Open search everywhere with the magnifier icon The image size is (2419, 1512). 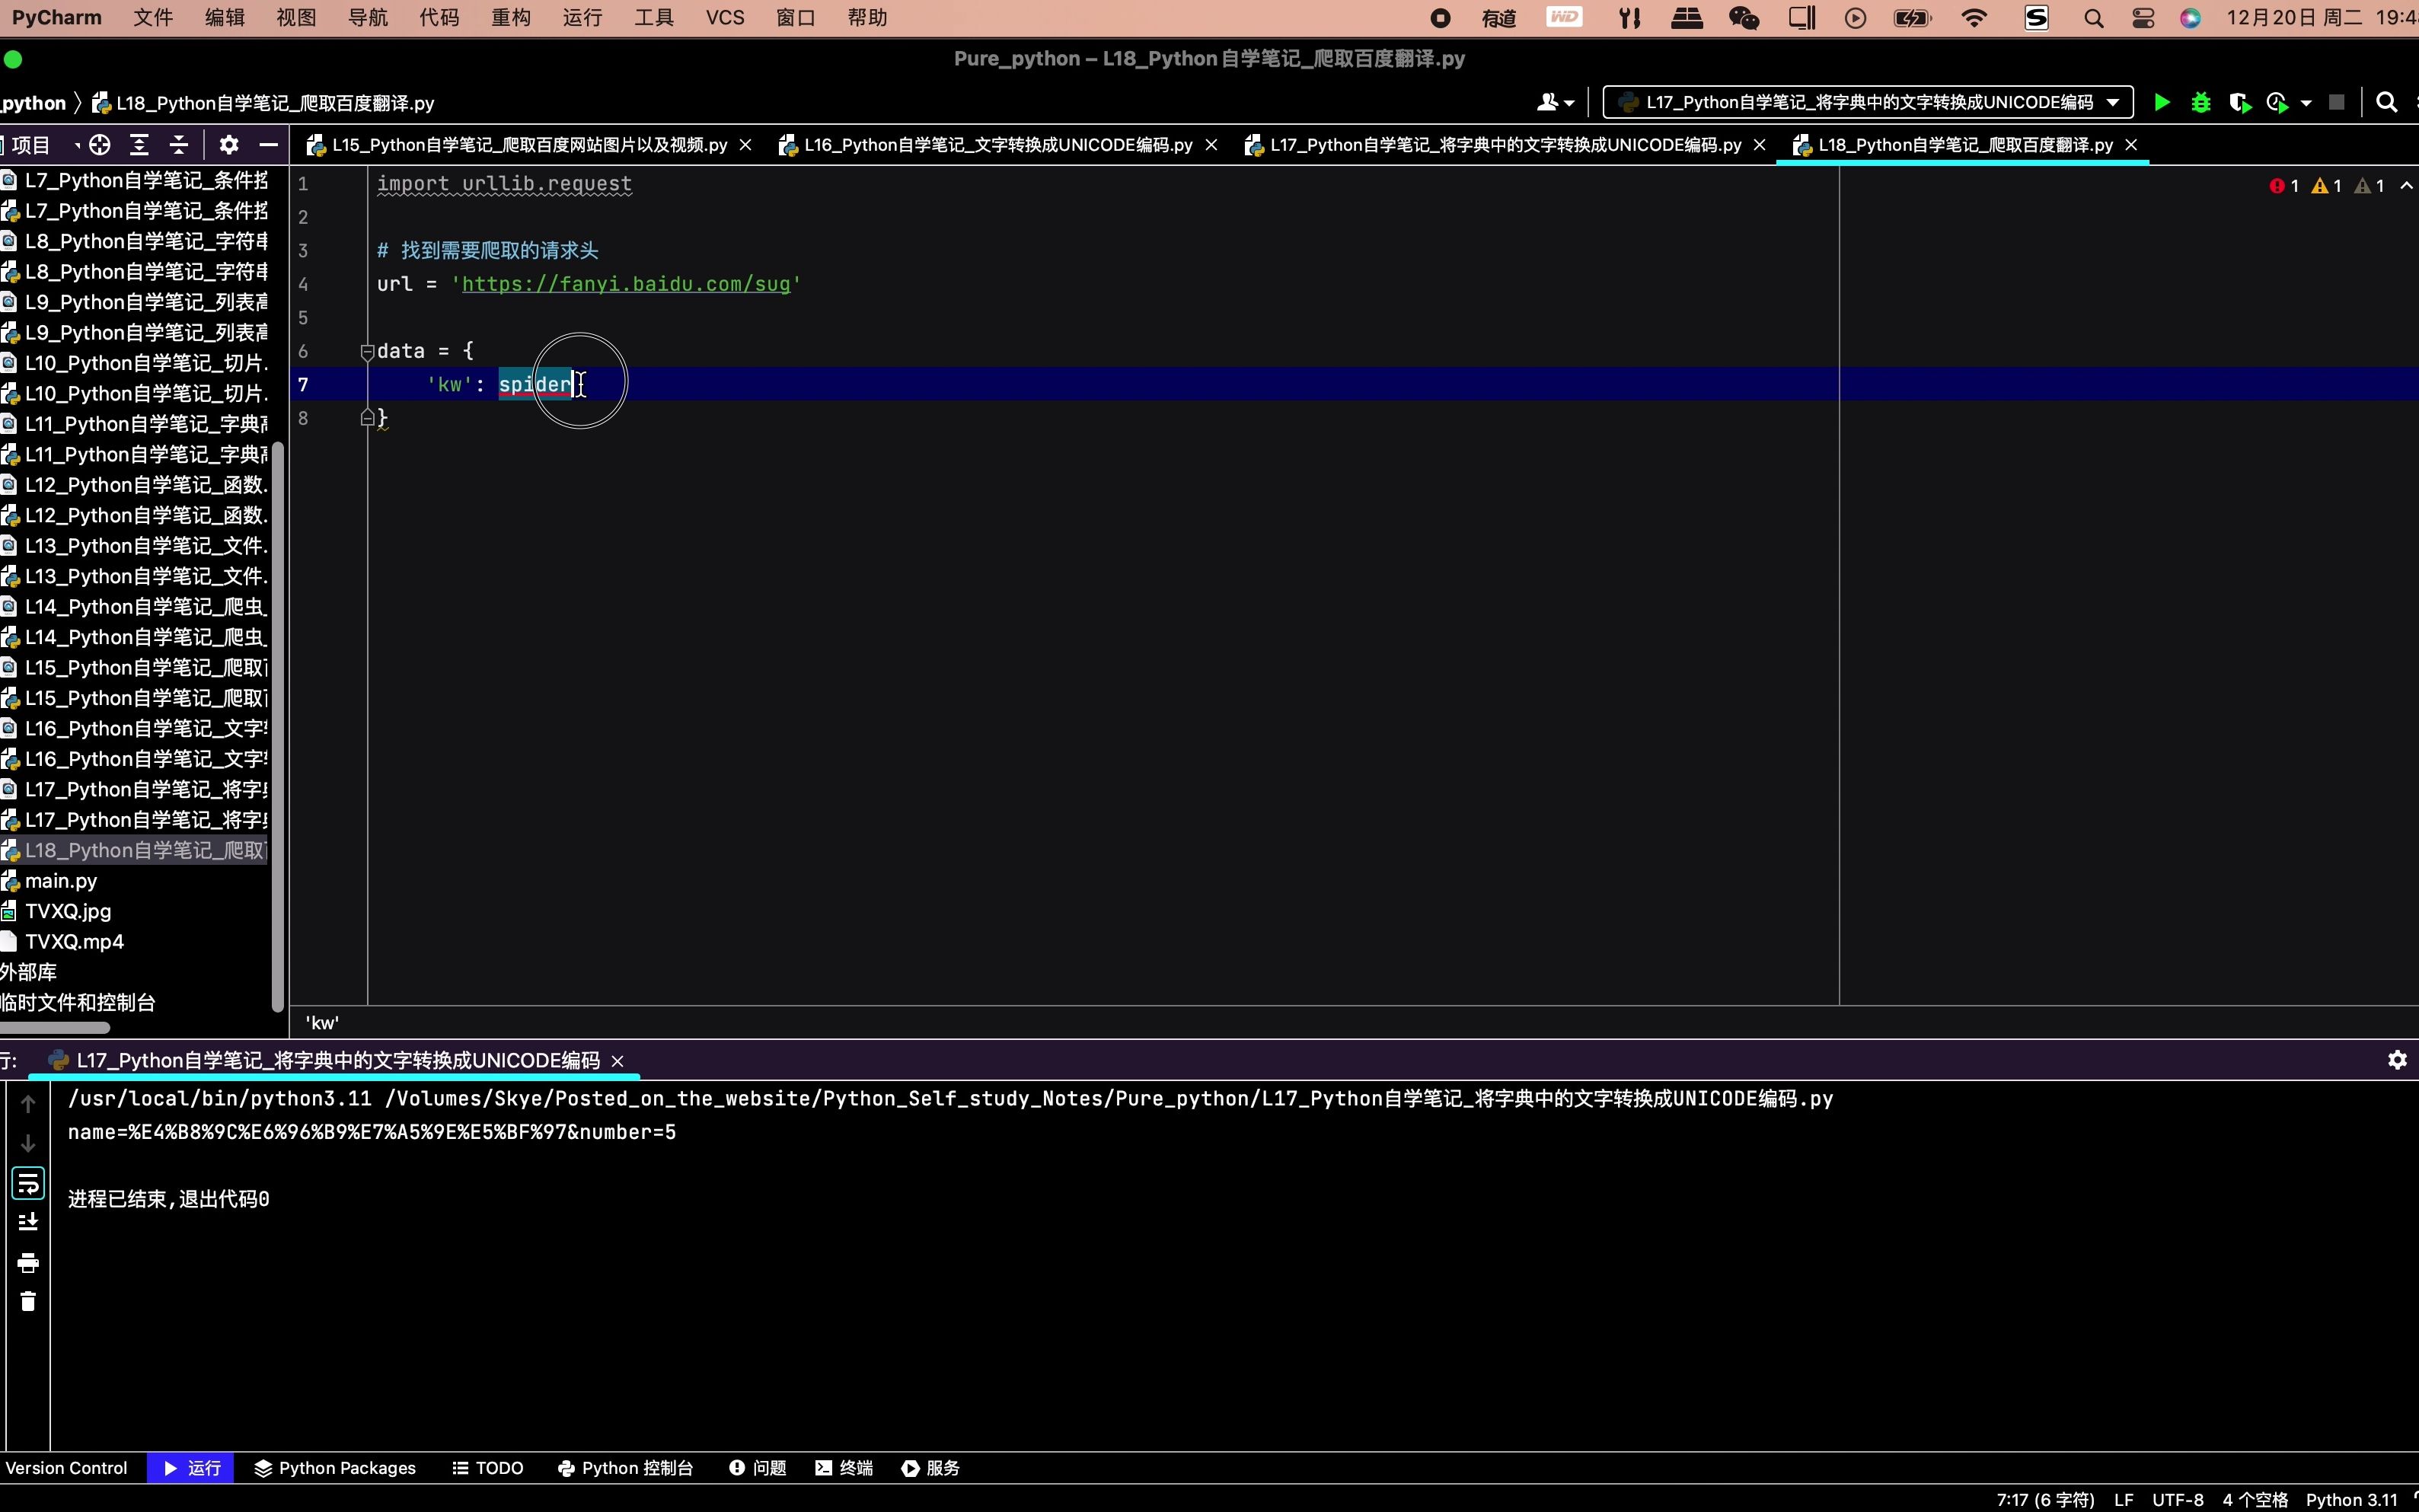pyautogui.click(x=2388, y=101)
